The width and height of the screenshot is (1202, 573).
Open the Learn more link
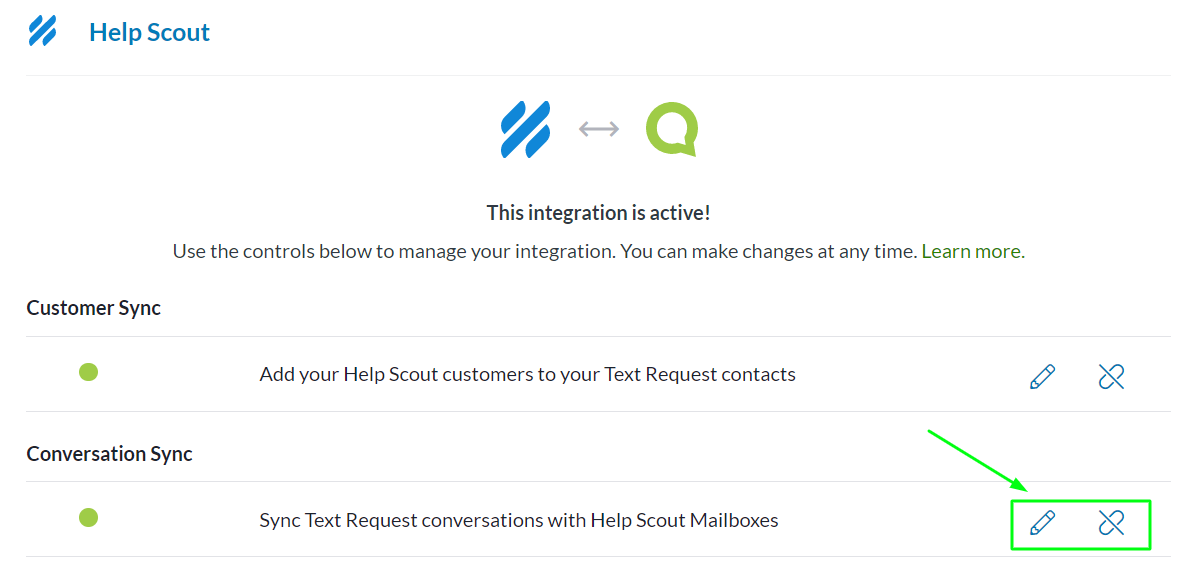972,252
